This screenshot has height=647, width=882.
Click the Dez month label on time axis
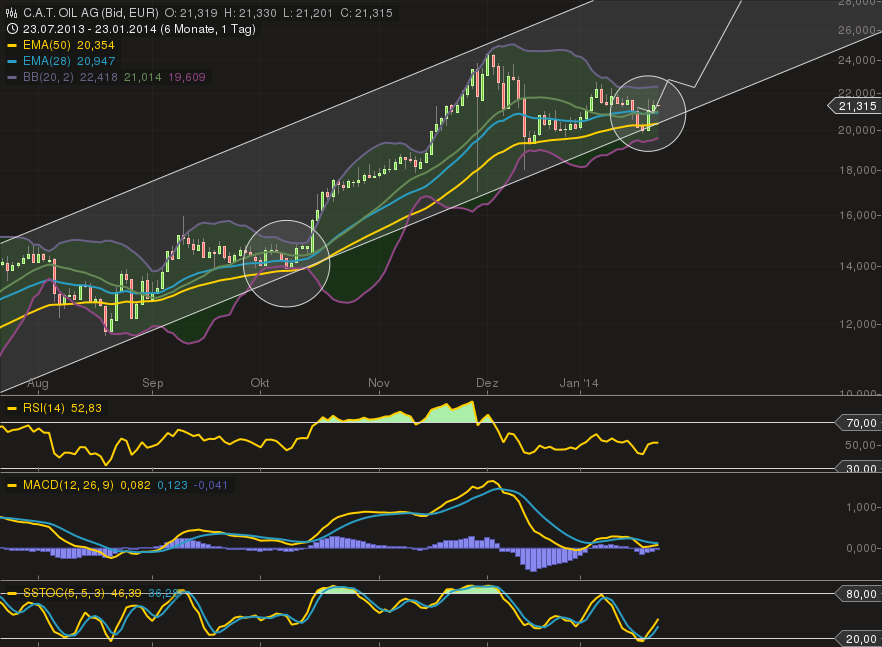pyautogui.click(x=487, y=383)
